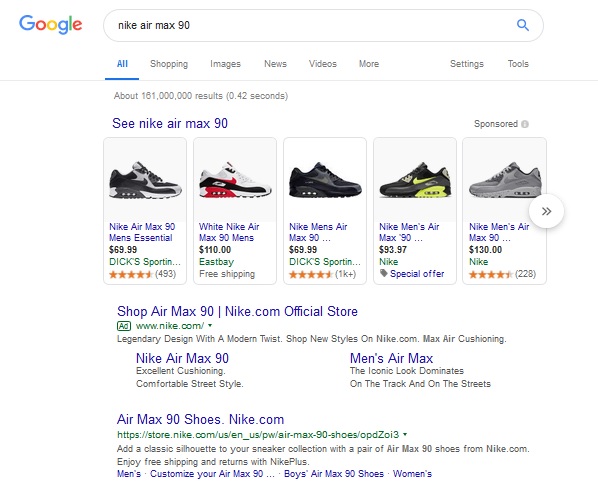Click the green Ad badge
Screen dimensions: 598x493
tap(124, 326)
